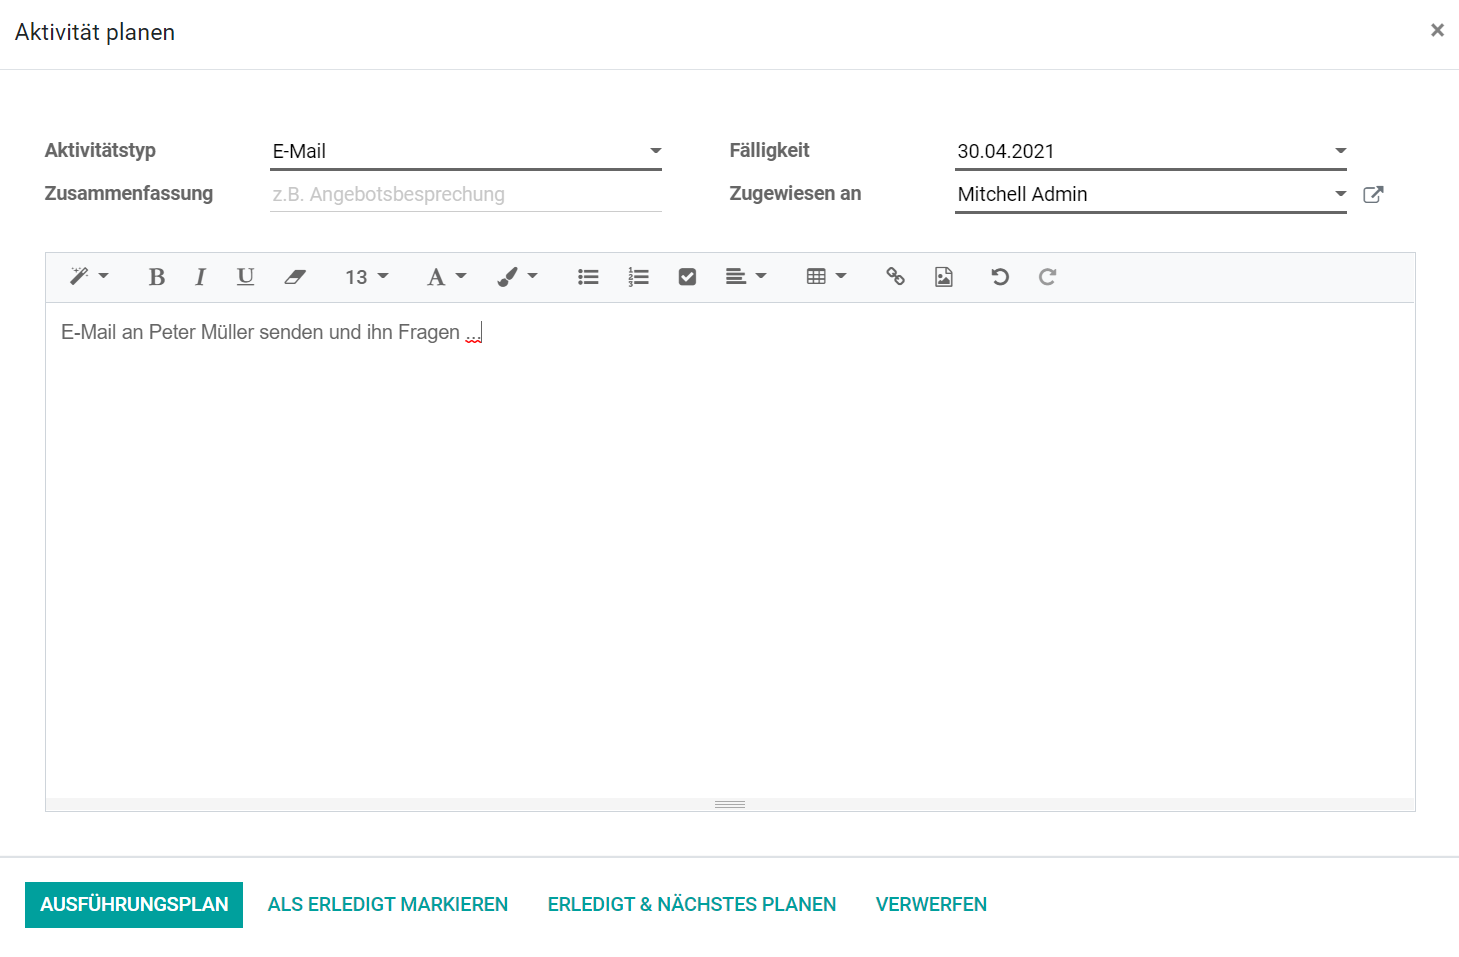Open the magic wand style menu
The height and width of the screenshot is (957, 1459).
pyautogui.click(x=88, y=277)
